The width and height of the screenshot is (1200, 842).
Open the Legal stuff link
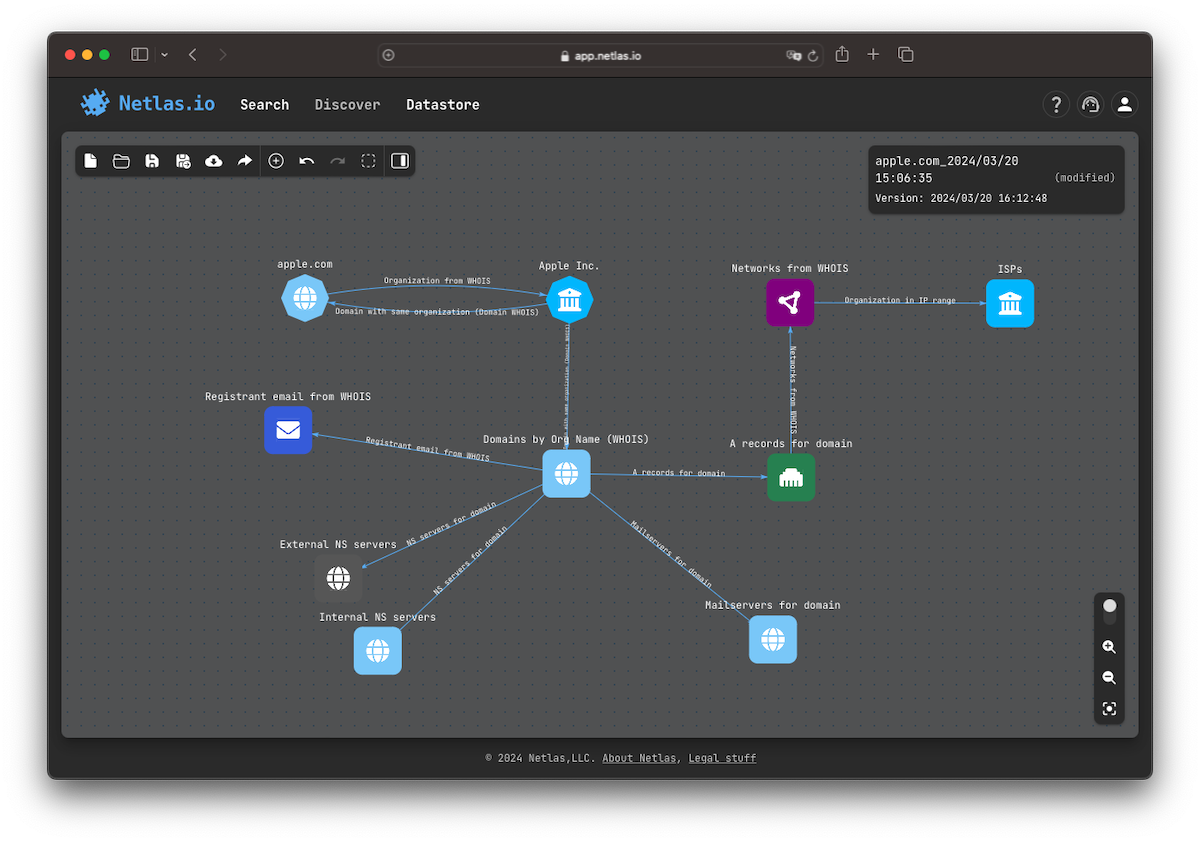(722, 758)
